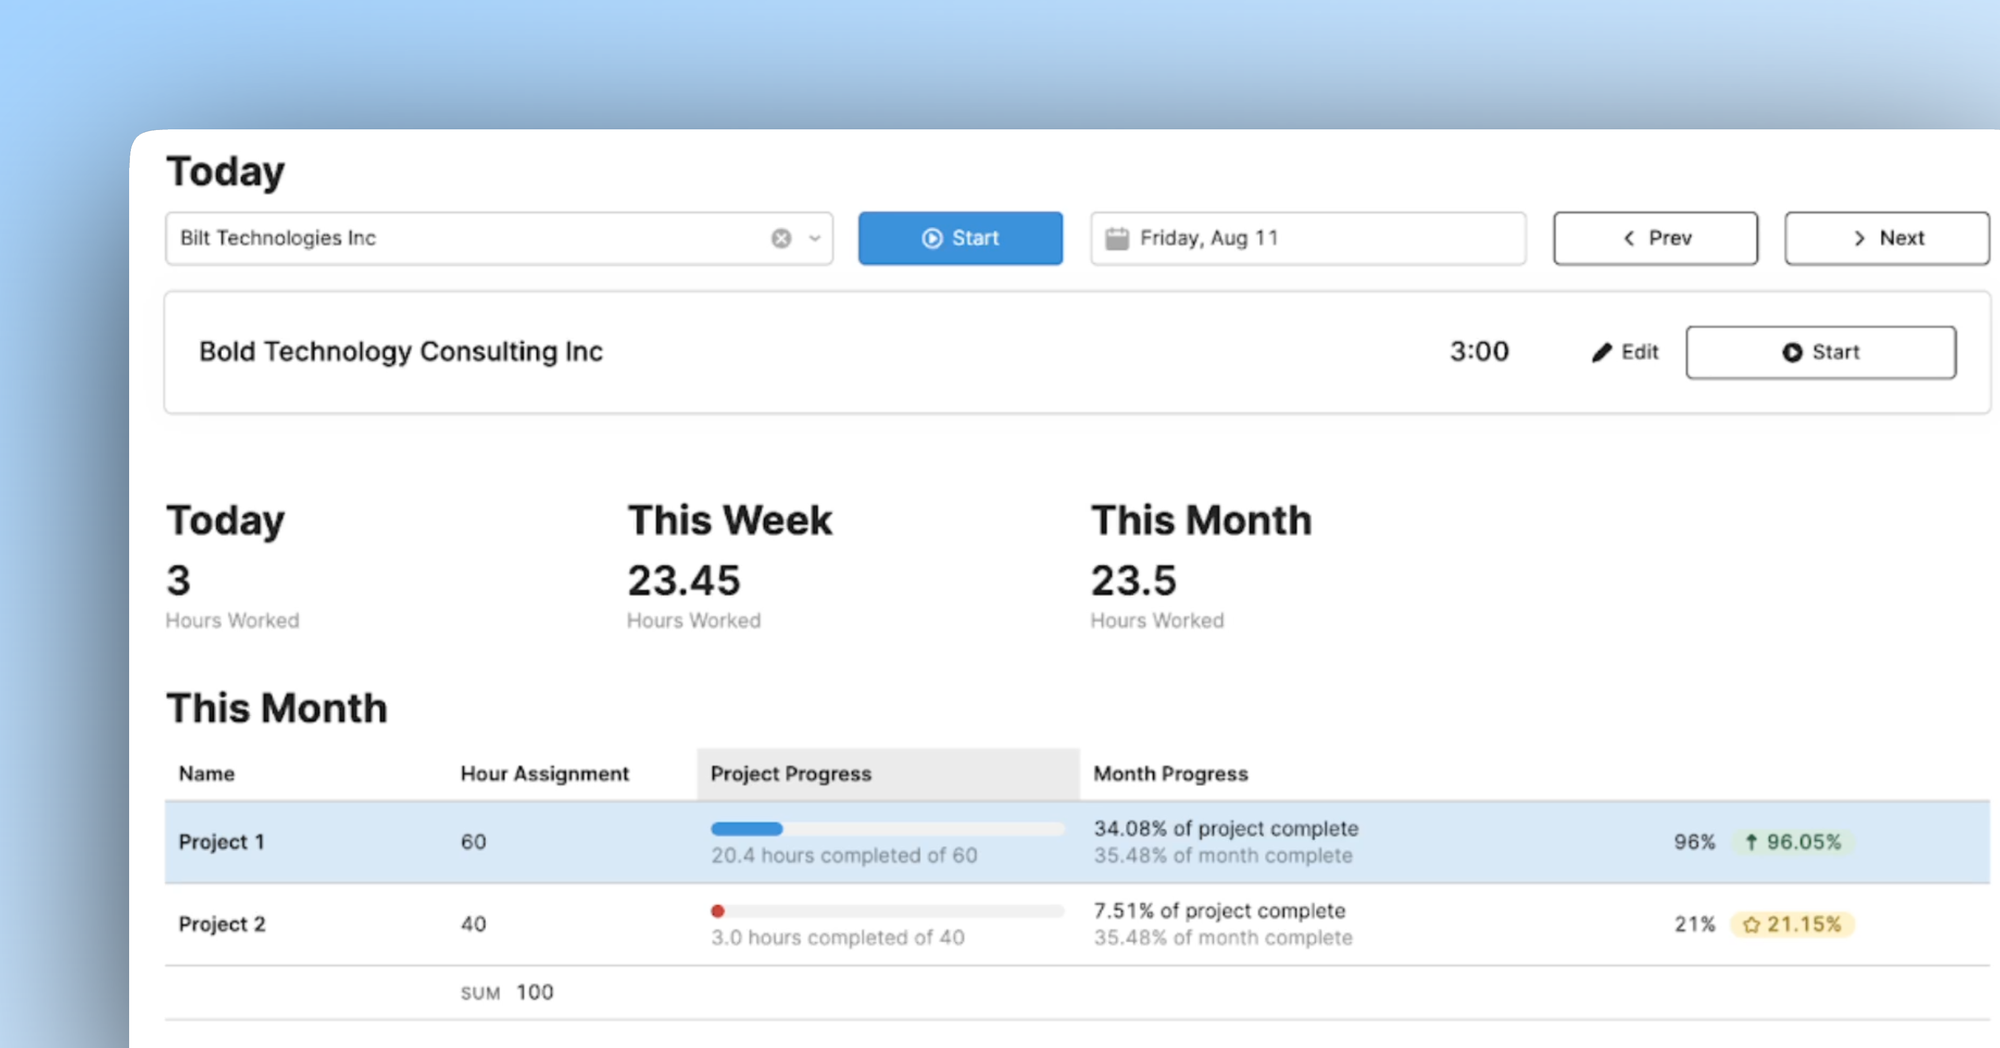Click the right chevron icon in the Next button
The width and height of the screenshot is (2000, 1048).
click(1859, 238)
